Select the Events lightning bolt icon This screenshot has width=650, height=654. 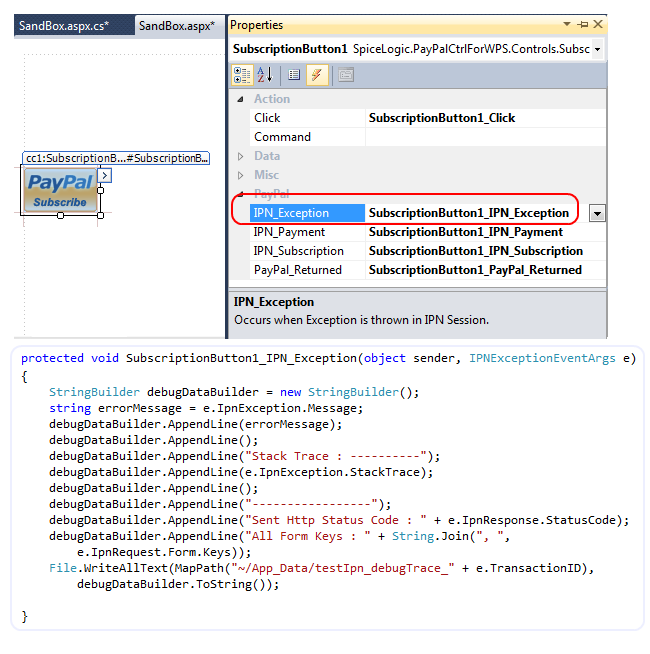(x=317, y=75)
